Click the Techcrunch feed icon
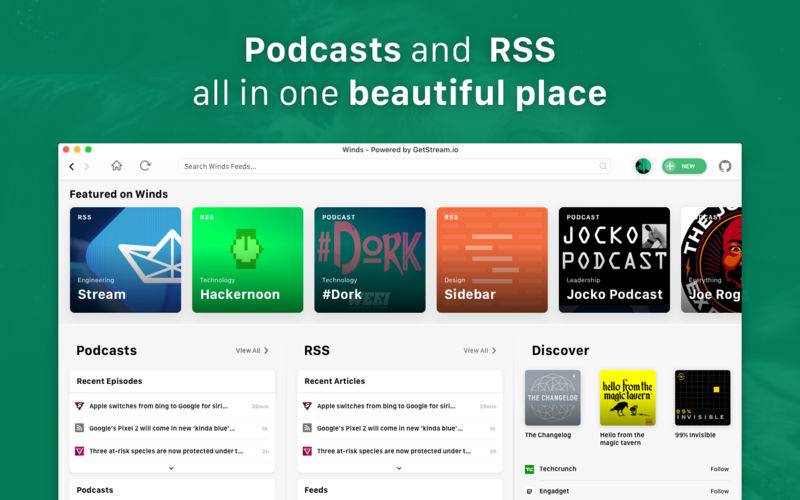The height and width of the screenshot is (500, 800). coord(530,469)
